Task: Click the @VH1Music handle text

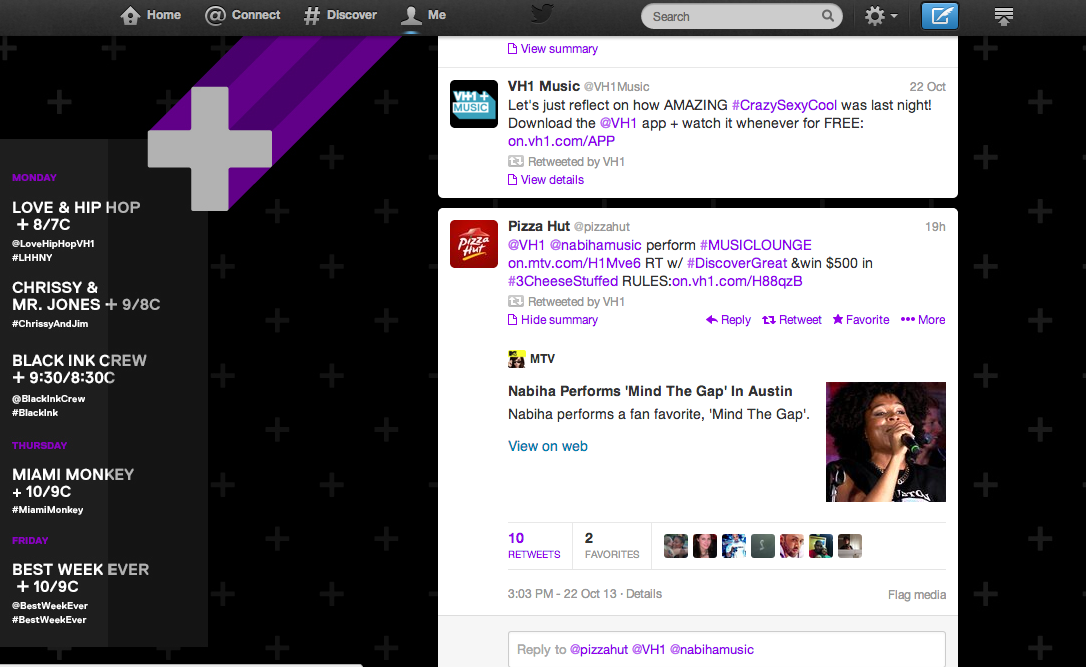Action: [616, 87]
